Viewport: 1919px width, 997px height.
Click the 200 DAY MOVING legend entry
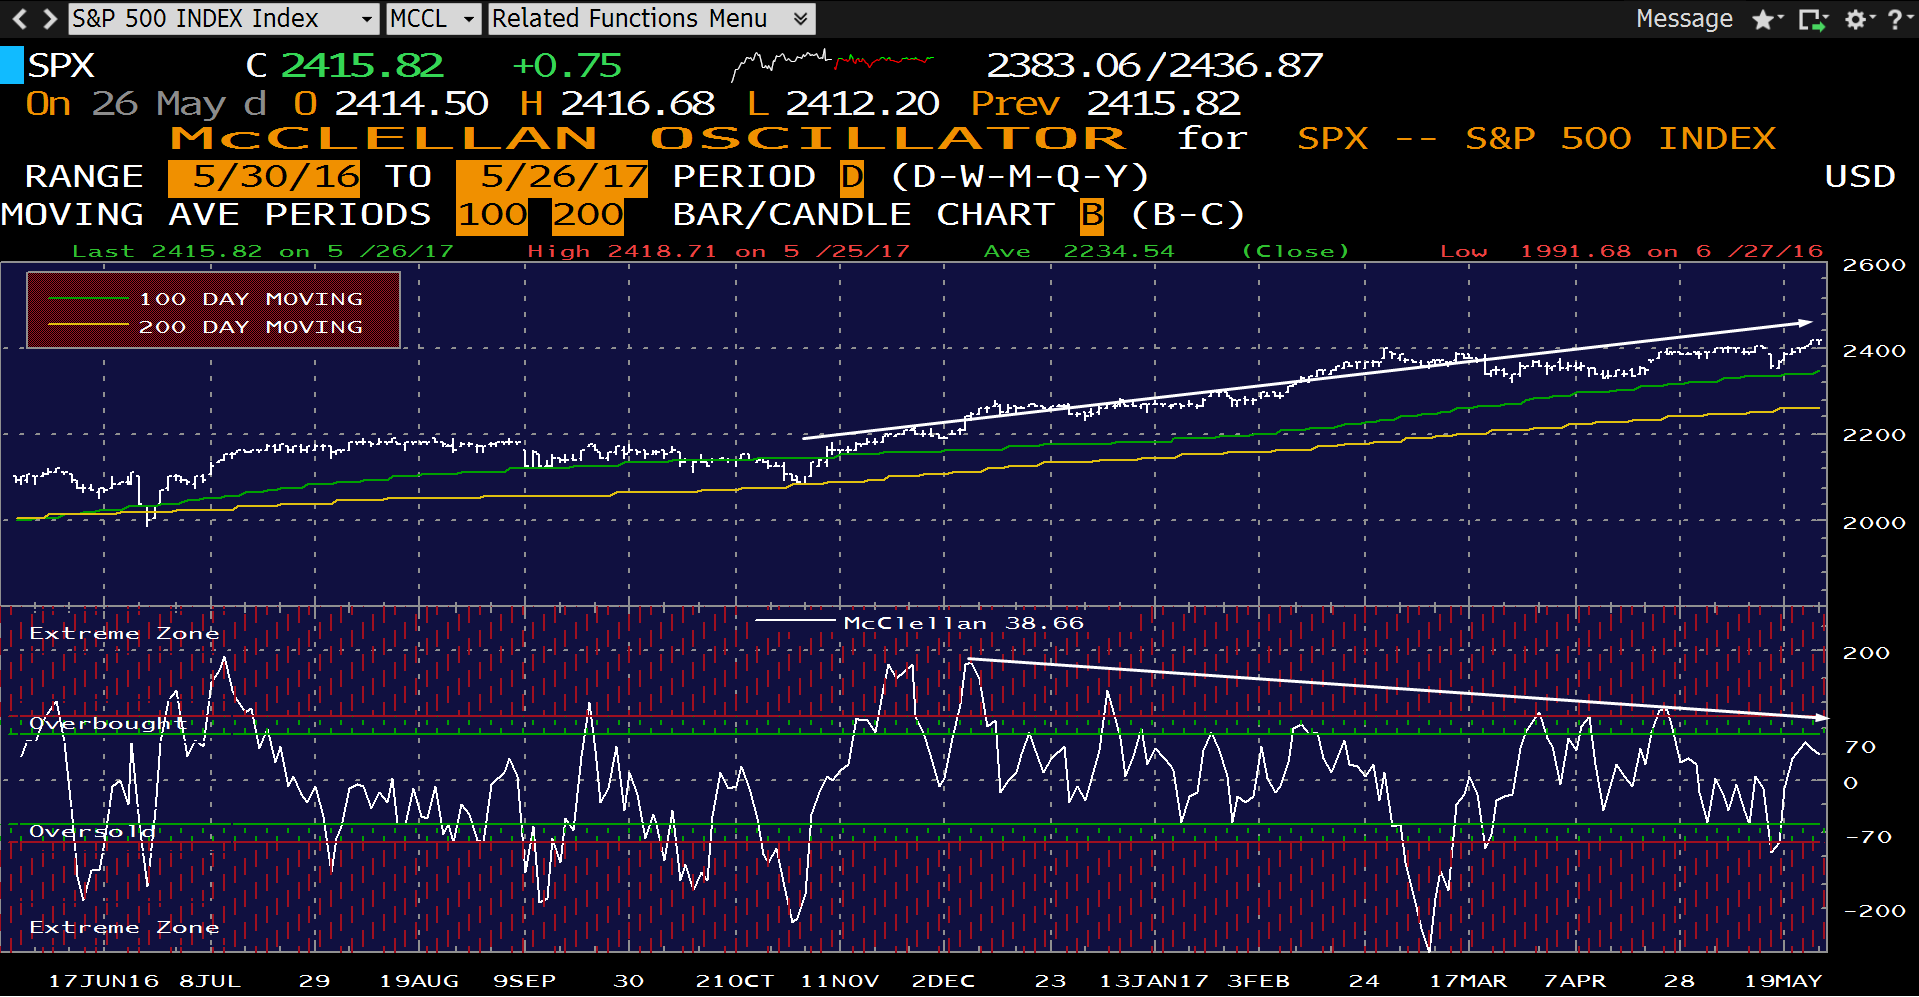[x=206, y=327]
